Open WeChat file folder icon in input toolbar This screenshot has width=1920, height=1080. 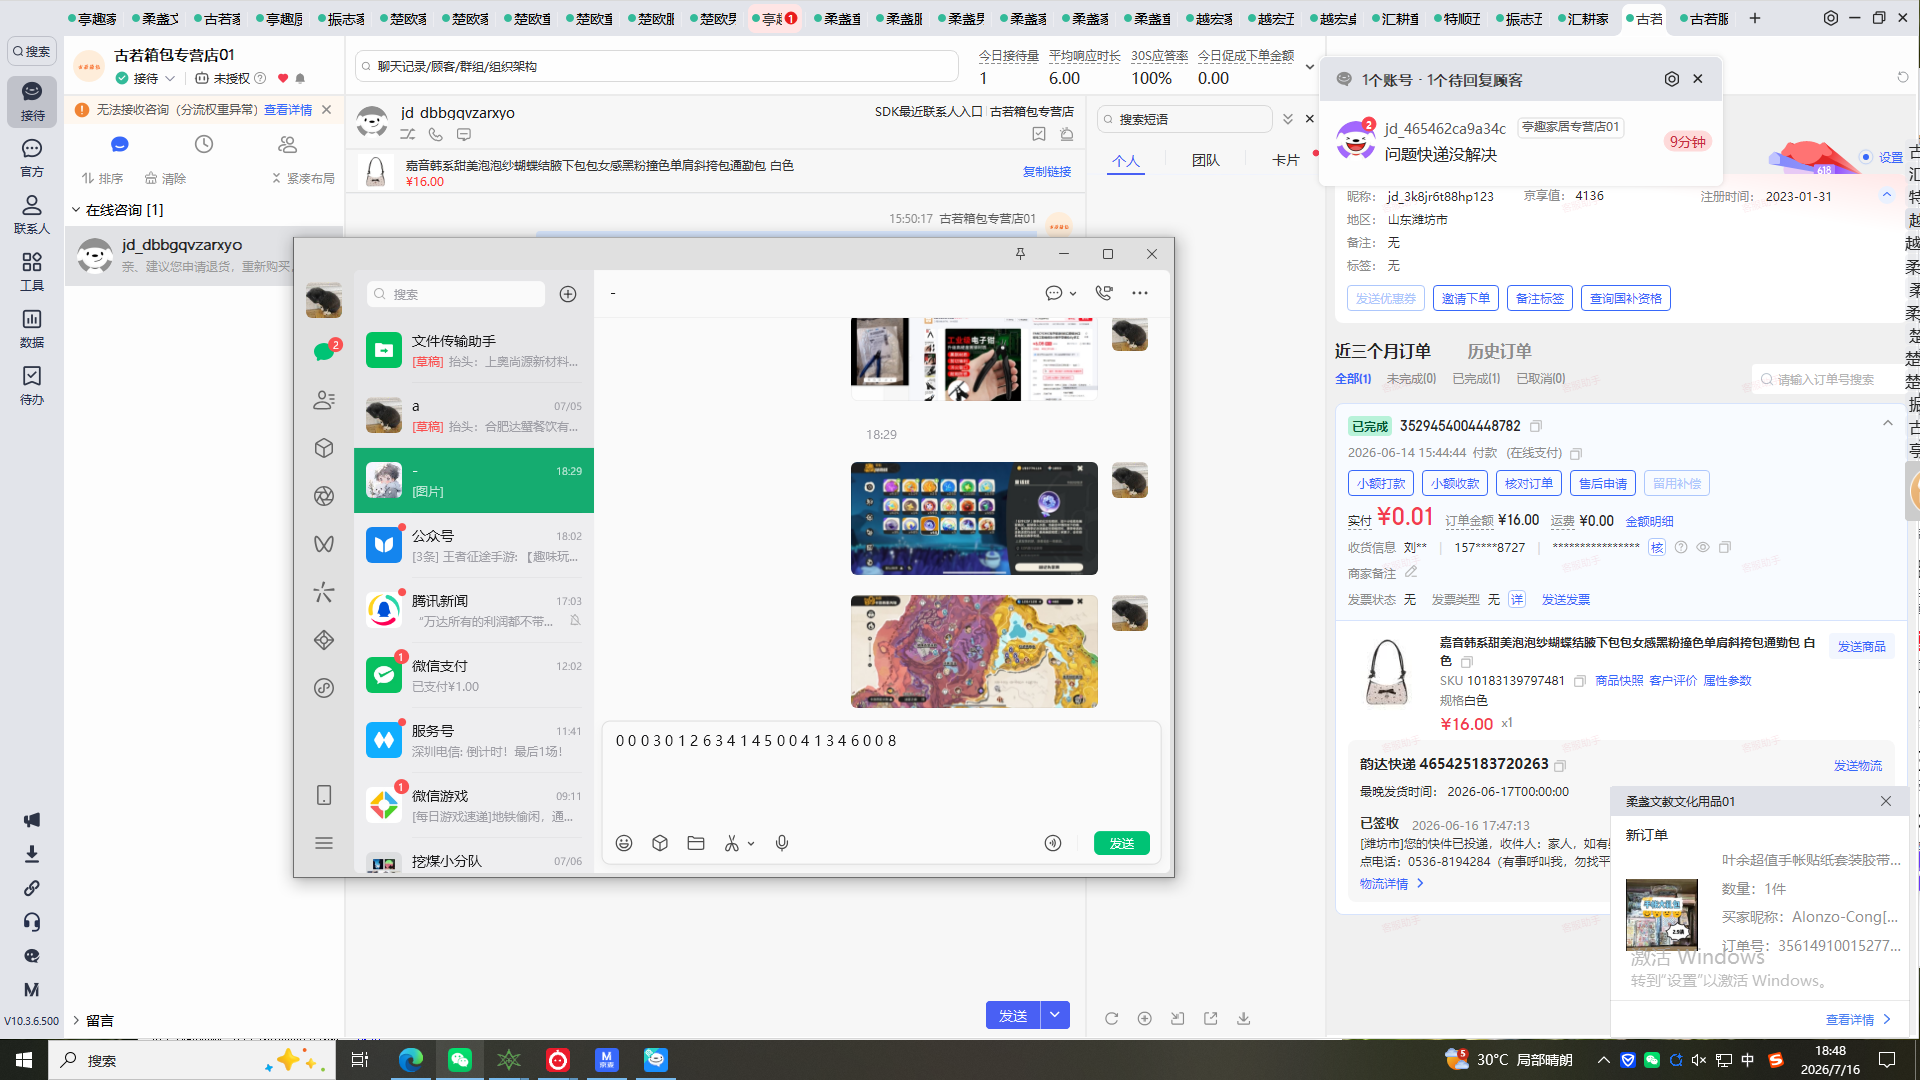point(696,843)
